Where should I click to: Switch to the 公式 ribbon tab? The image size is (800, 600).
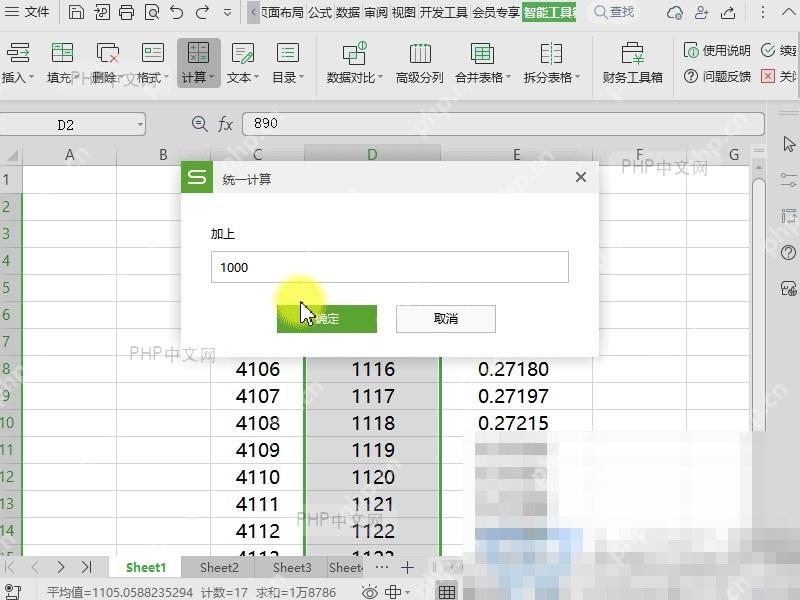pyautogui.click(x=320, y=12)
